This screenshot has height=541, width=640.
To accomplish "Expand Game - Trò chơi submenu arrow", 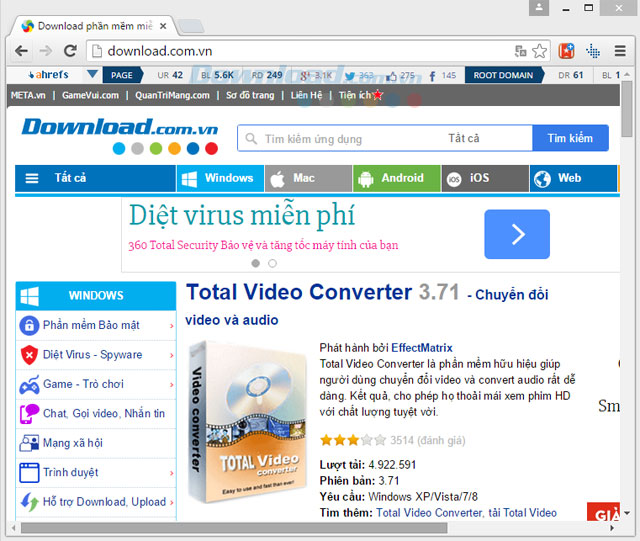I will coord(171,385).
